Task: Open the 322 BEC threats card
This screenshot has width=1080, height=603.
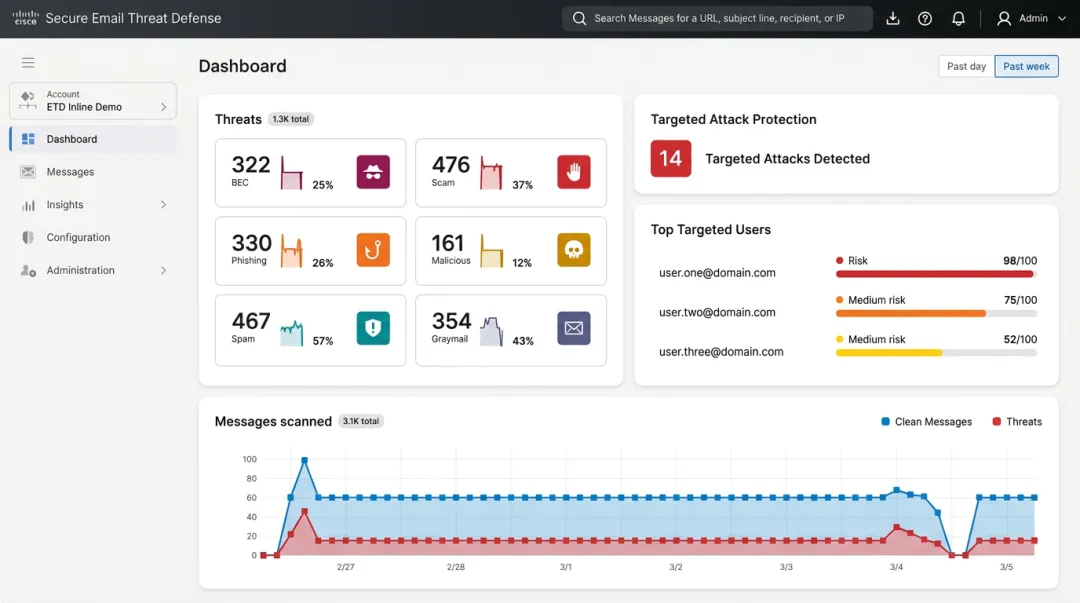Action: 311,173
